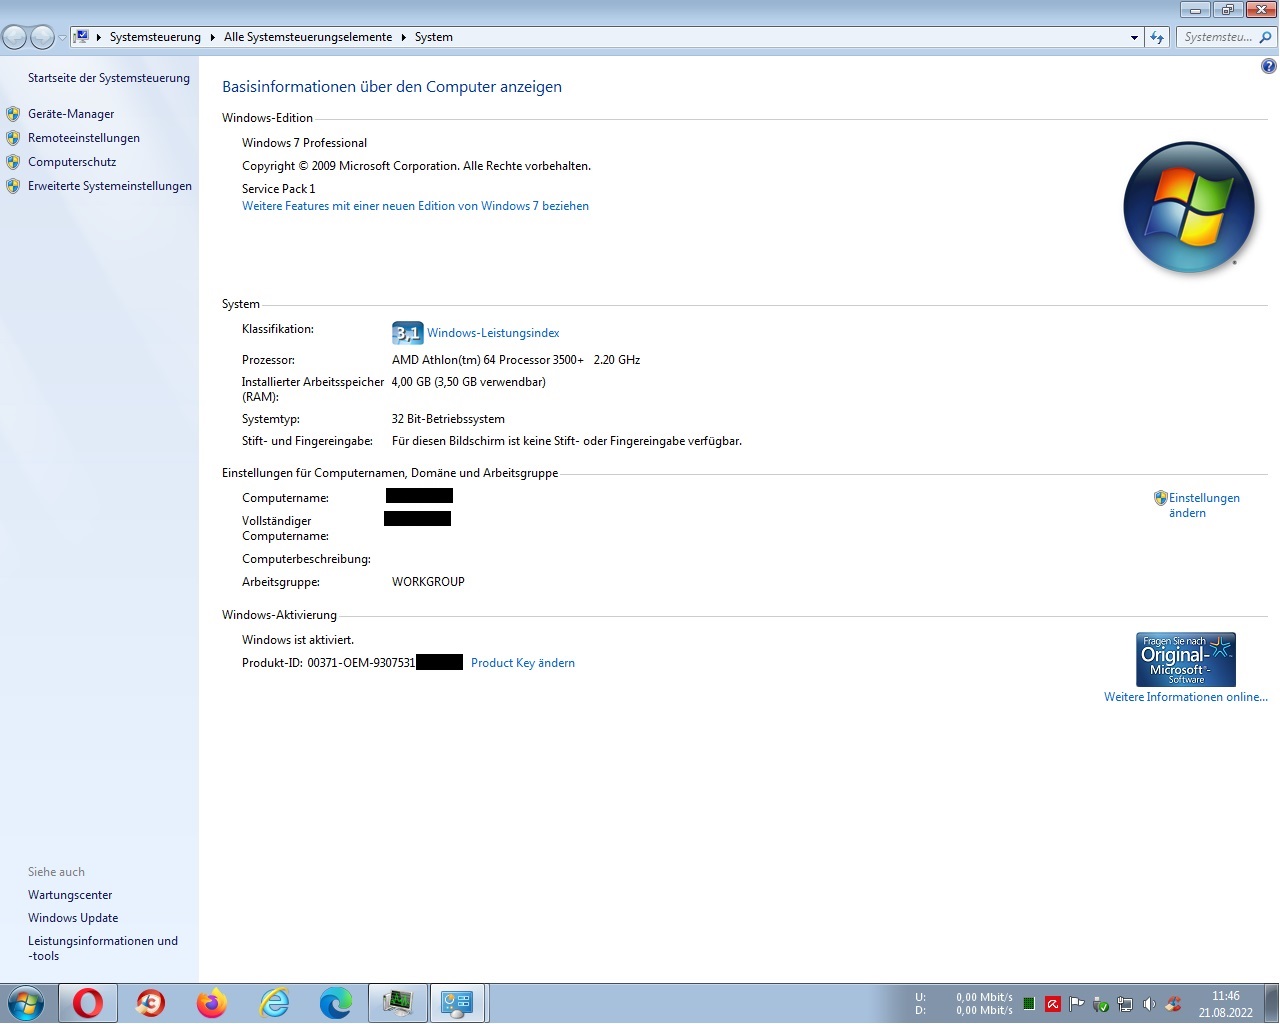This screenshot has width=1280, height=1024.
Task: Open the CCleaner tray icon
Action: 1173,1004
